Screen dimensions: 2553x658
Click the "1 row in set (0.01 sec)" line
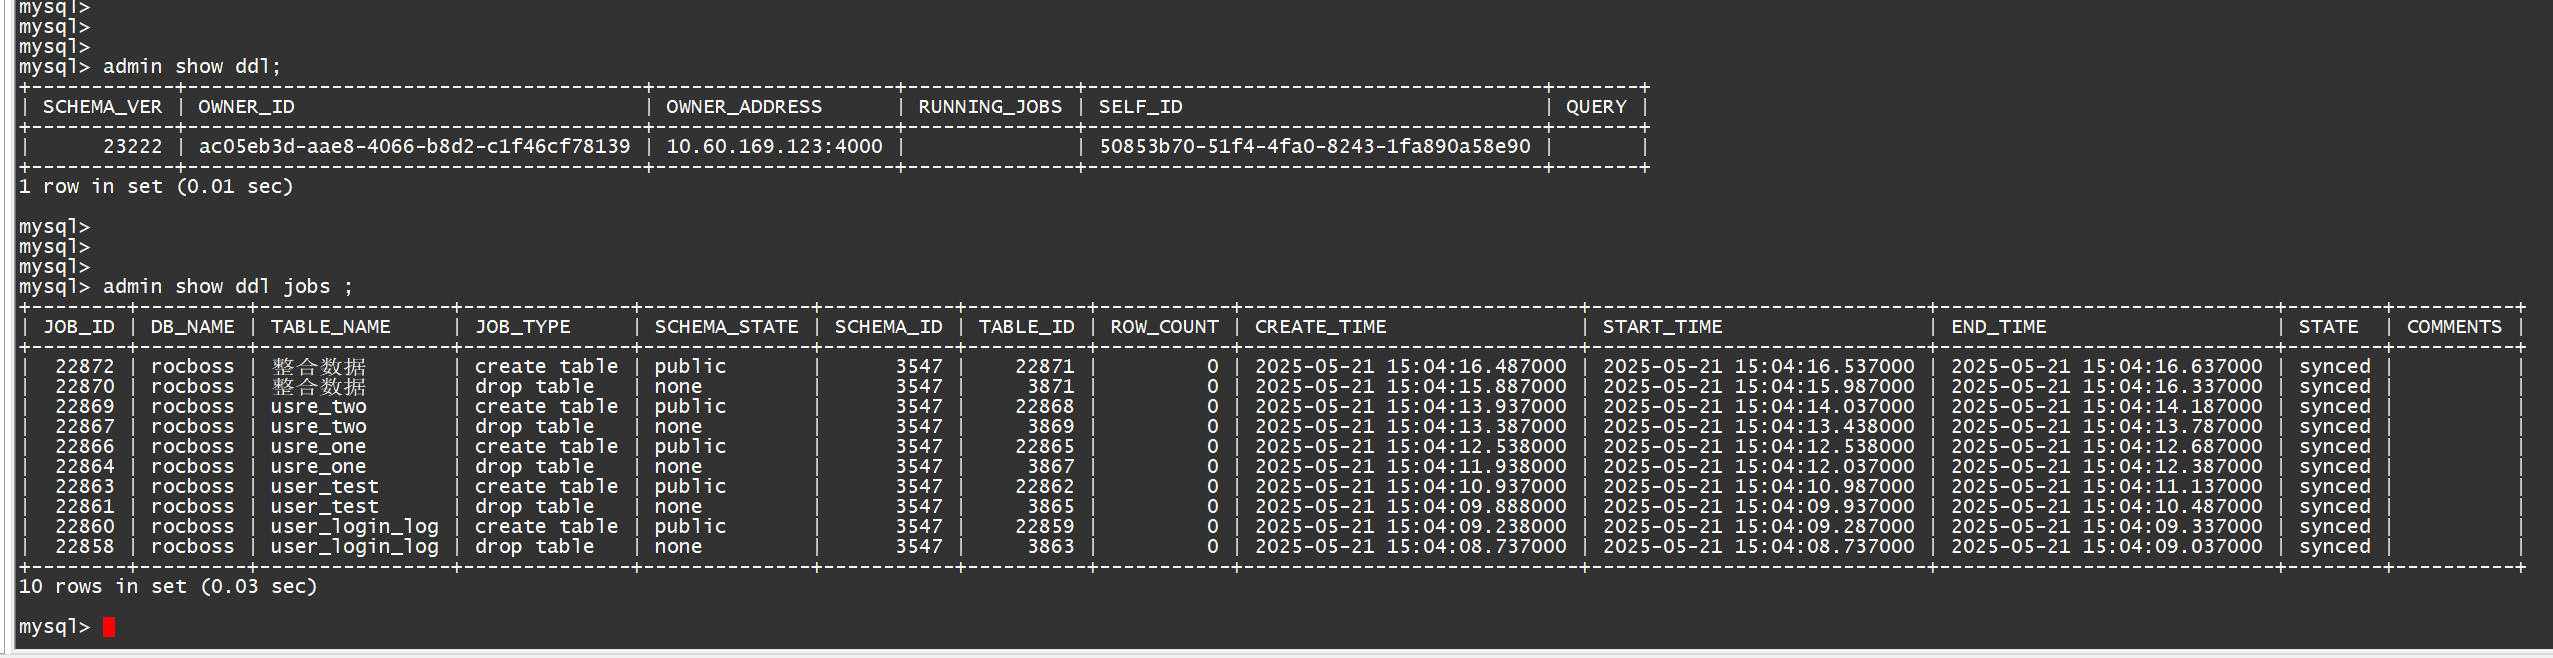[156, 187]
